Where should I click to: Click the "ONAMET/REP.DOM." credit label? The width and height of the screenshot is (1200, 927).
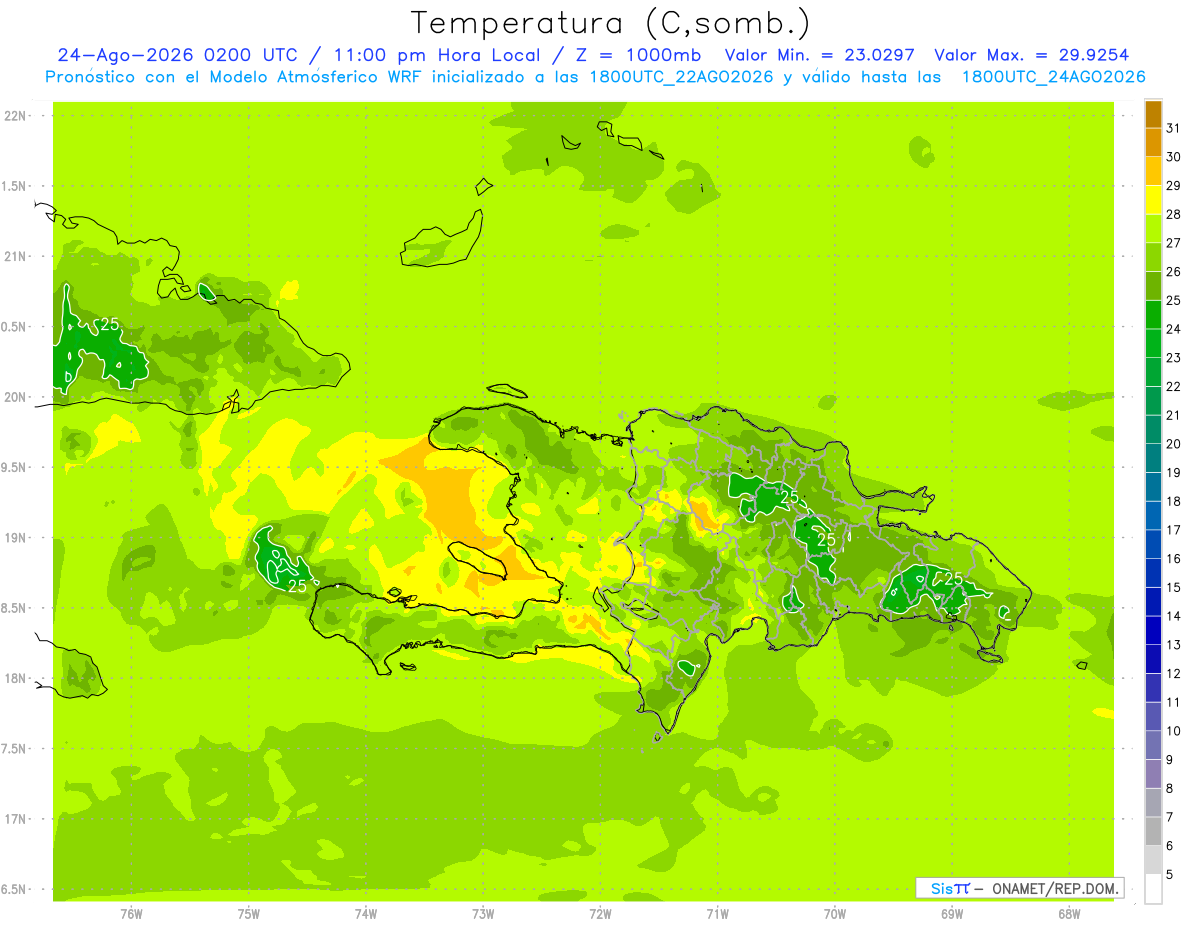point(1055,888)
